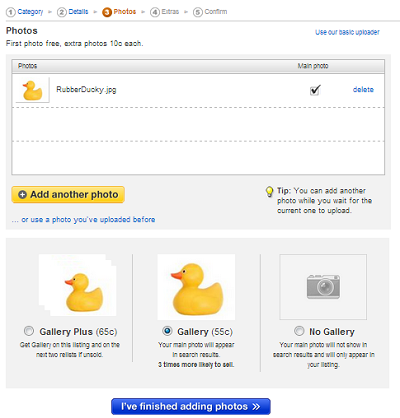Select the Gallery (55c) radio option
Screen dimensions: 400x418
[167, 331]
